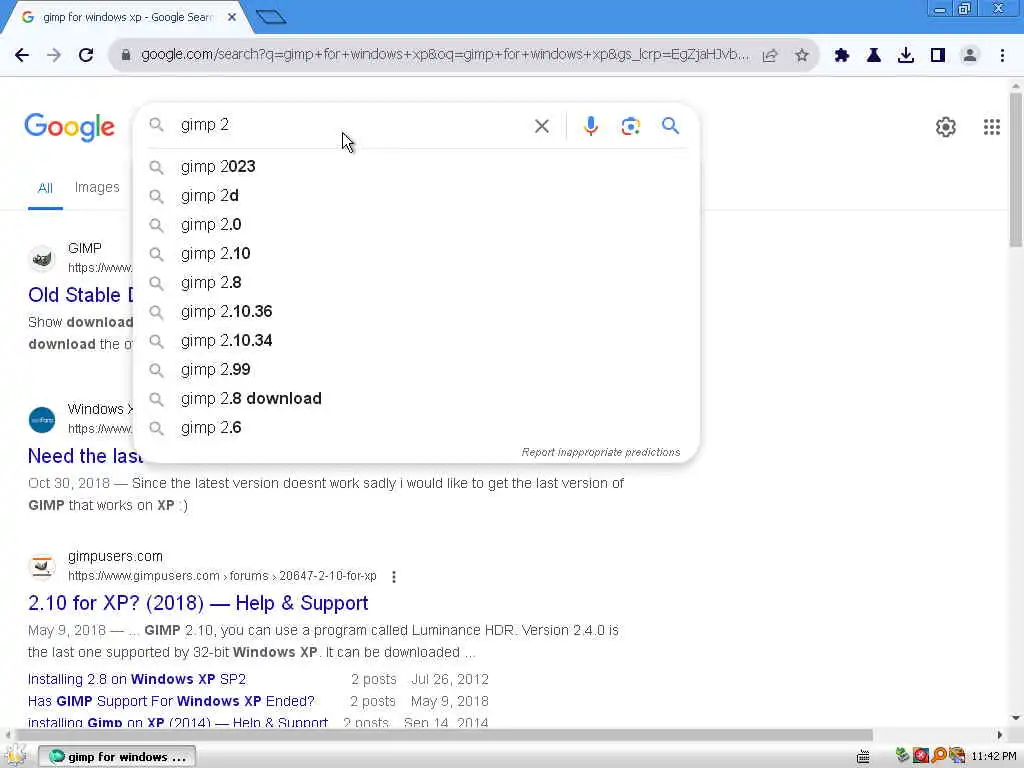Reload the current page
The height and width of the screenshot is (768, 1024).
(x=86, y=56)
